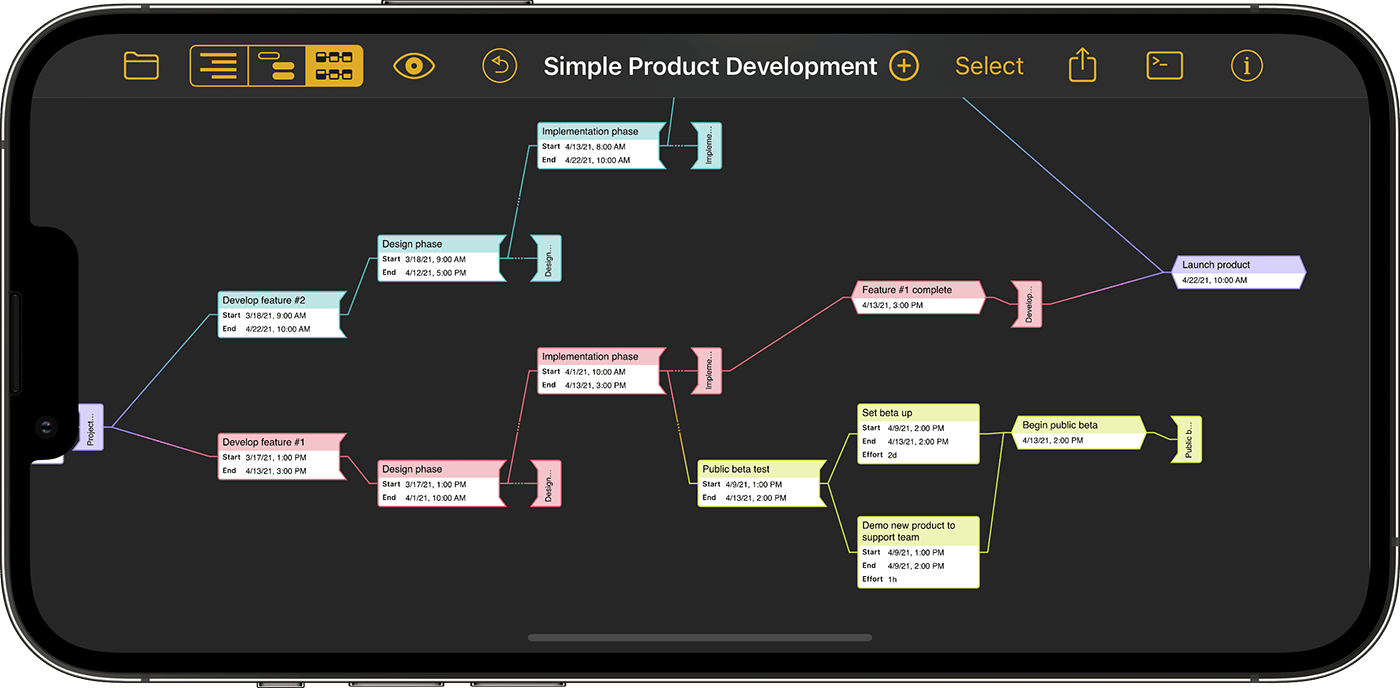
Task: Select Demo new product to support team
Action: click(x=918, y=552)
